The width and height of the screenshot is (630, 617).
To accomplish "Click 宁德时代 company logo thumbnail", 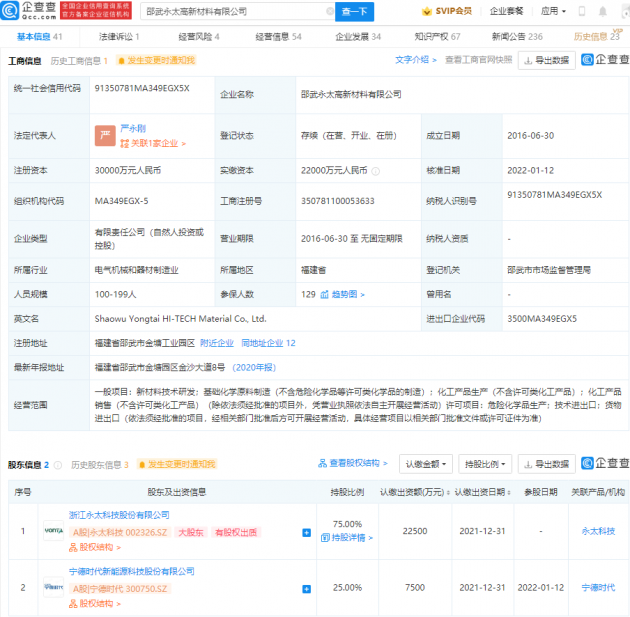I will coord(53,587).
